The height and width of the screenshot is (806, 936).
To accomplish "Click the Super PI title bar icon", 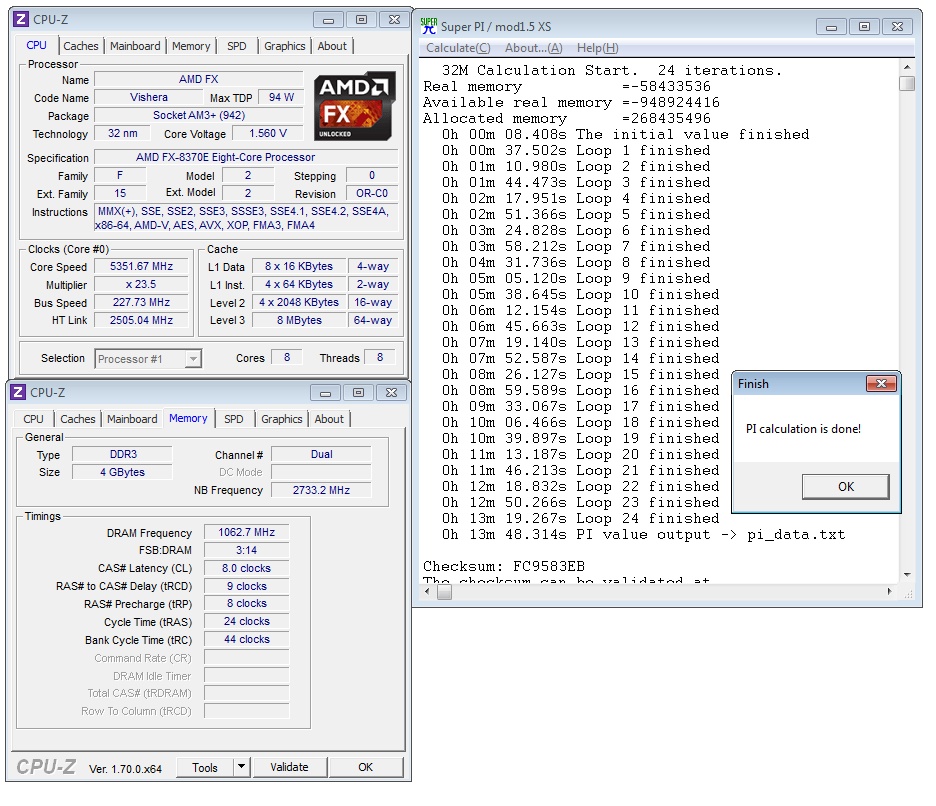I will pyautogui.click(x=429, y=26).
